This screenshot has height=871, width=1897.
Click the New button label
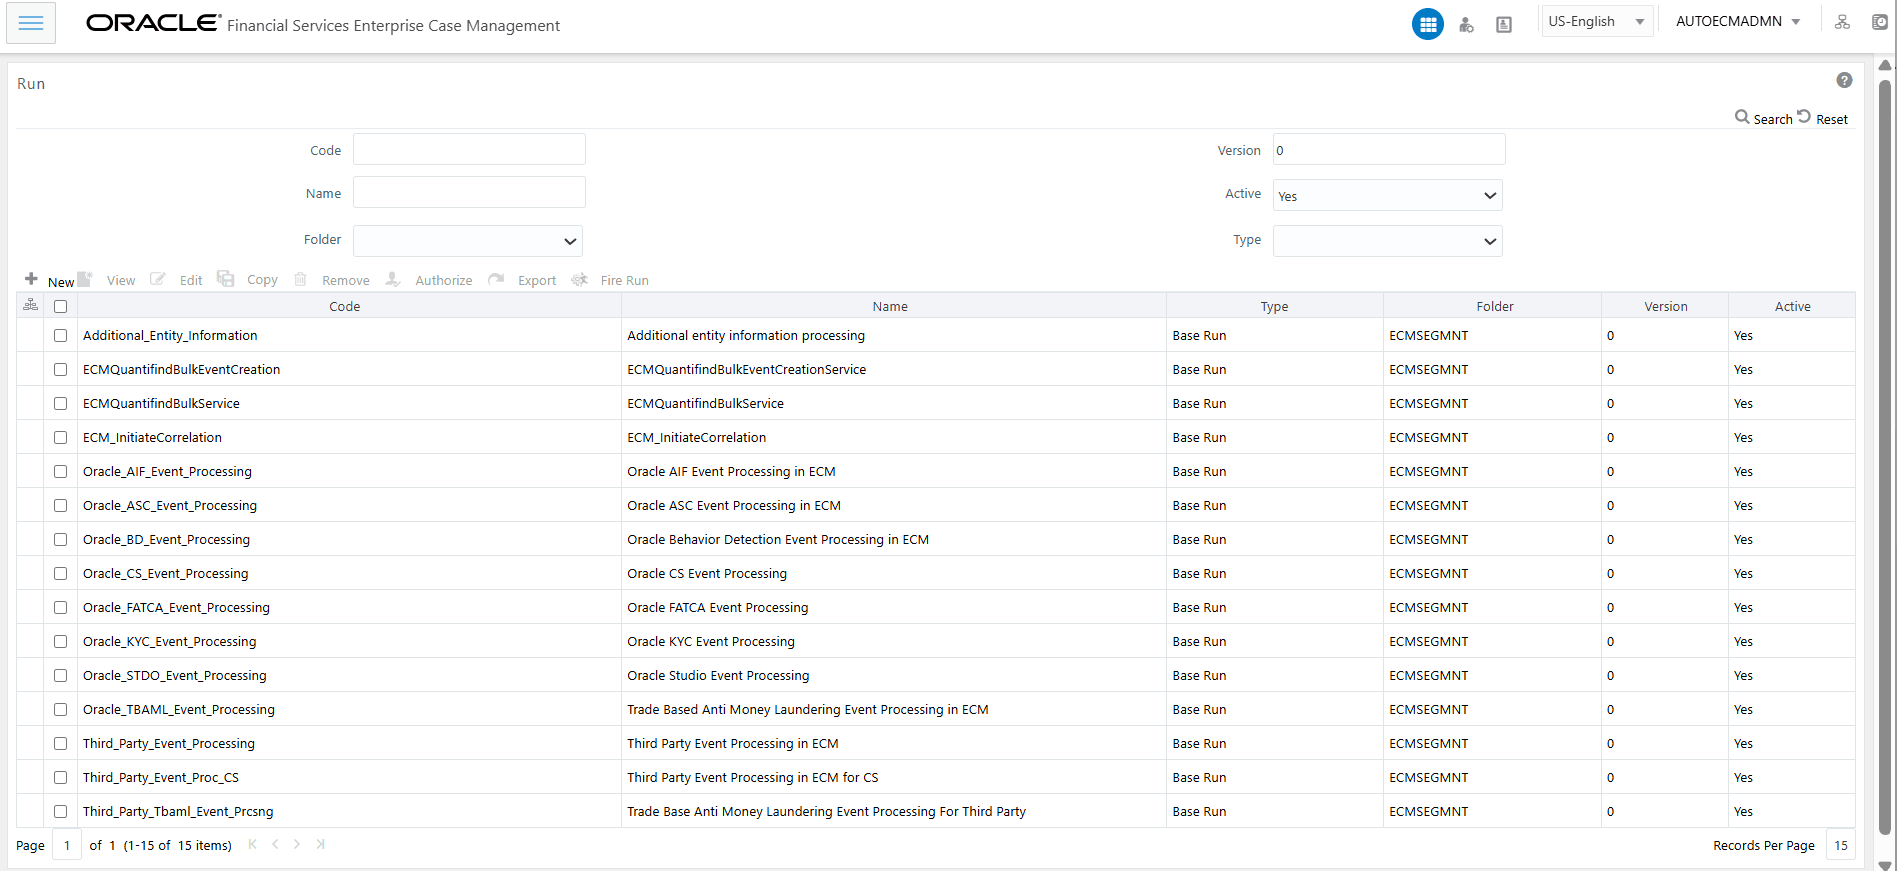coord(61,282)
